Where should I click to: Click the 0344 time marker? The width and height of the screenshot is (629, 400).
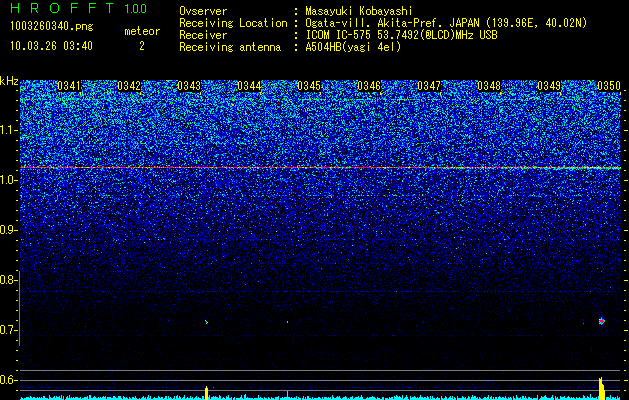coord(249,86)
